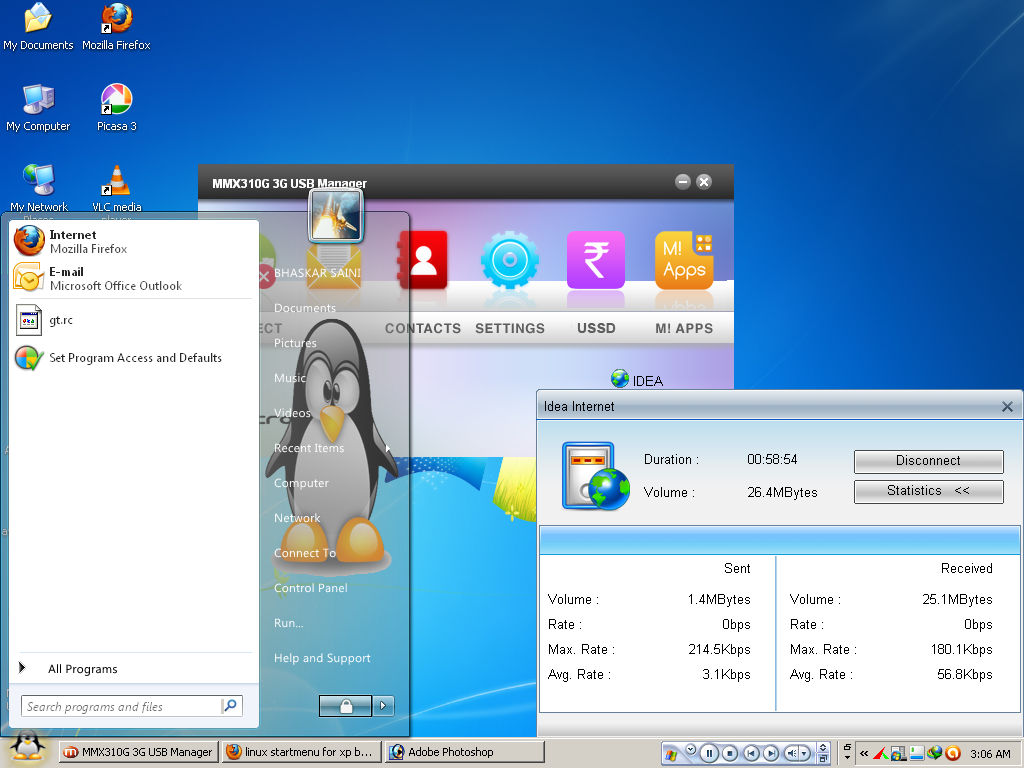
Task: Collapse the Statistics panel via Statistics << button
Action: (928, 491)
